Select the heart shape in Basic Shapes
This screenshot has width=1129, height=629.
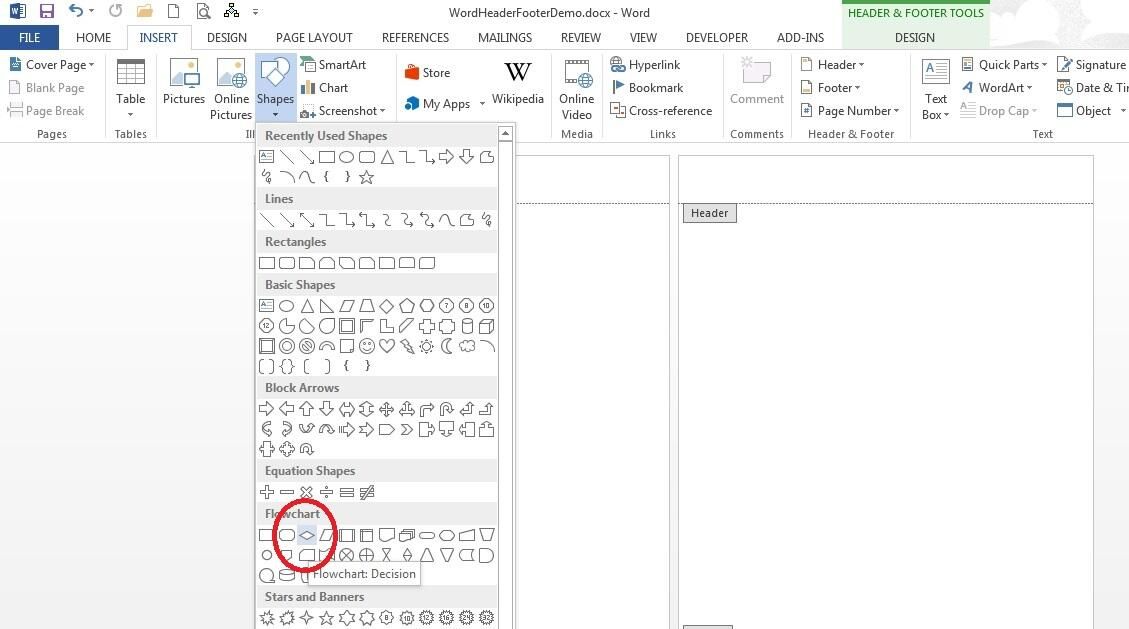click(x=386, y=345)
